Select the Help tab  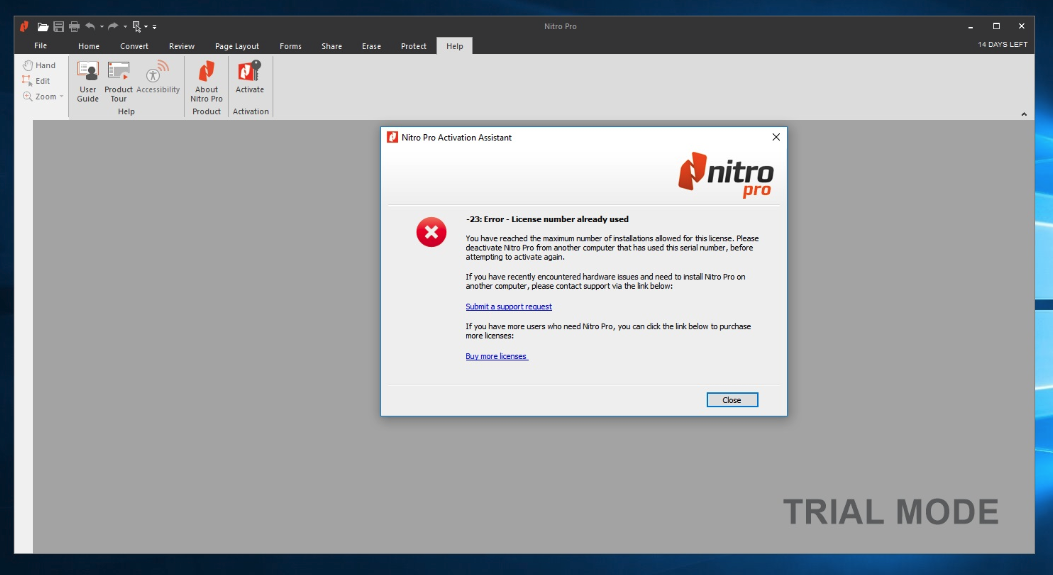[x=455, y=46]
